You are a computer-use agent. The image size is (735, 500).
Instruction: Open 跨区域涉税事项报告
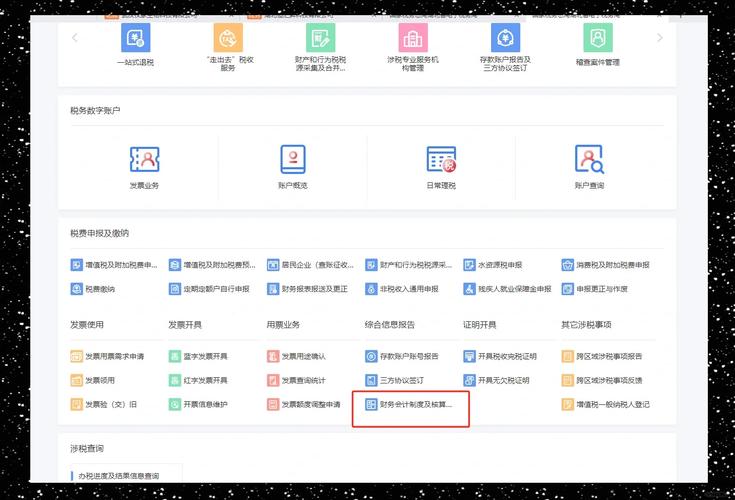point(602,356)
